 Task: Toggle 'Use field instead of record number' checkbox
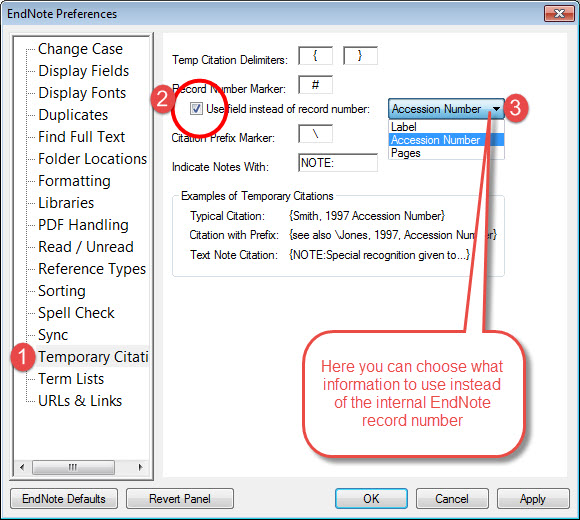(196, 109)
